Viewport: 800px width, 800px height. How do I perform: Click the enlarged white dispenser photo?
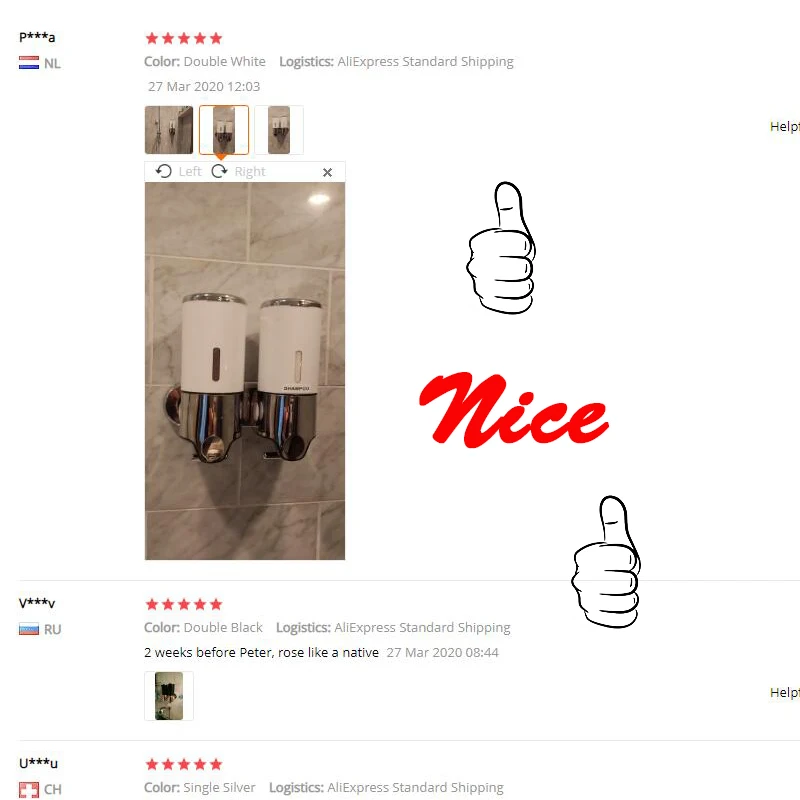(x=245, y=371)
